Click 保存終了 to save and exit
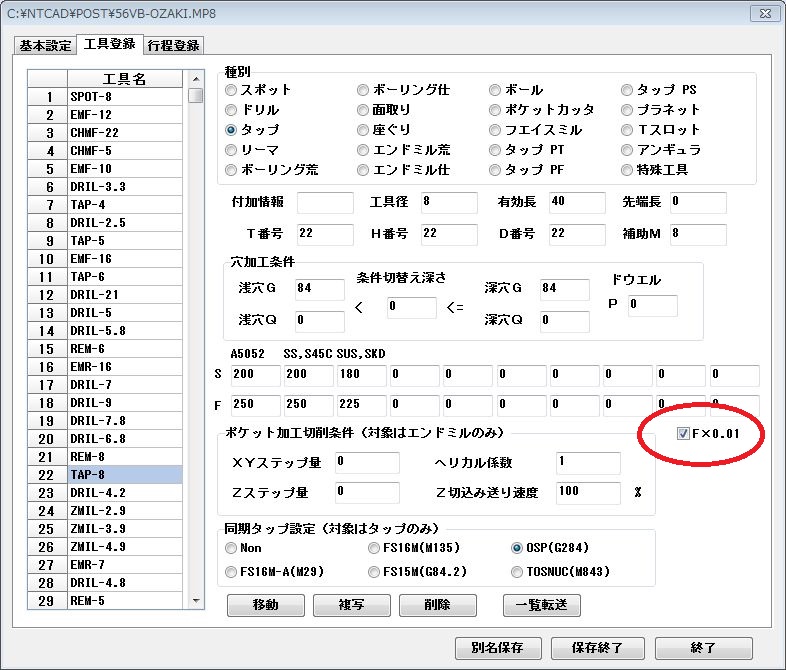The height and width of the screenshot is (670, 786). pos(598,648)
